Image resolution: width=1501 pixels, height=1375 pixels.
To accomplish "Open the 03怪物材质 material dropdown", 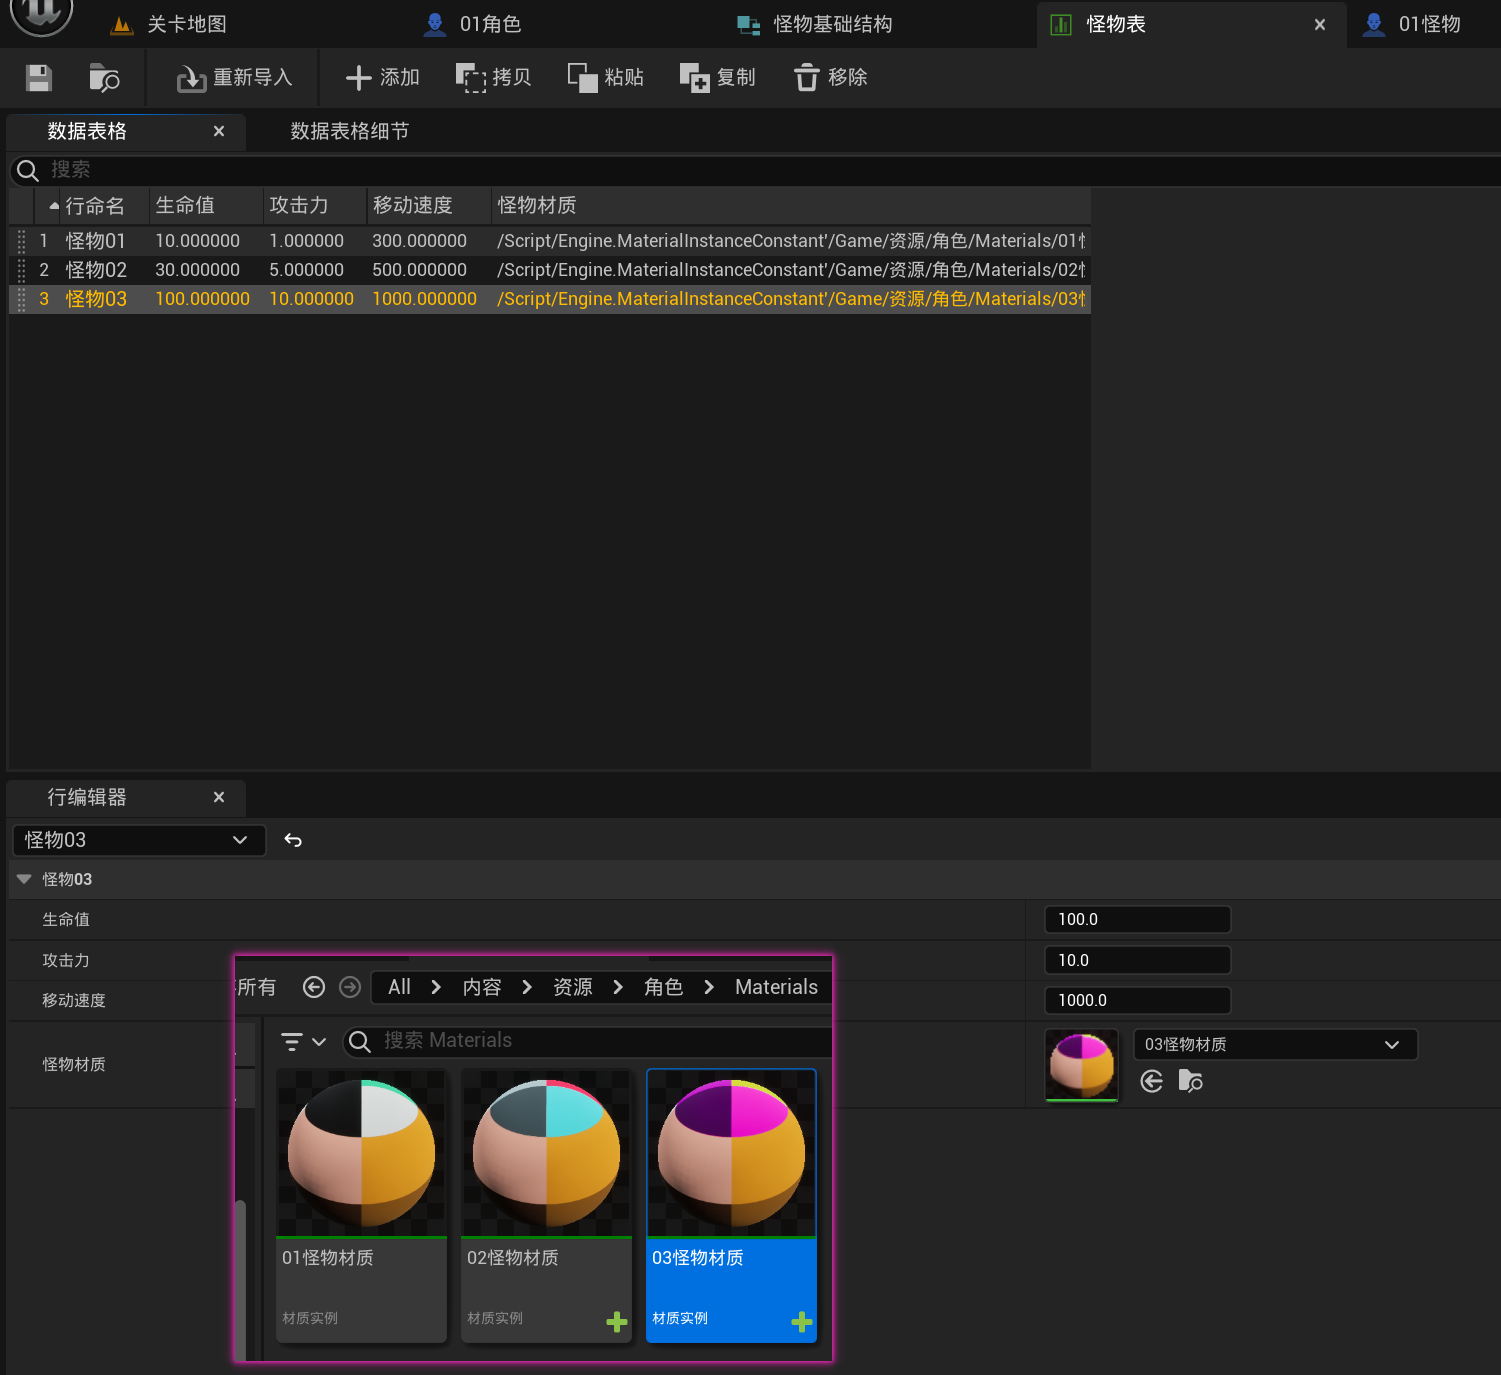I will tap(1274, 1044).
